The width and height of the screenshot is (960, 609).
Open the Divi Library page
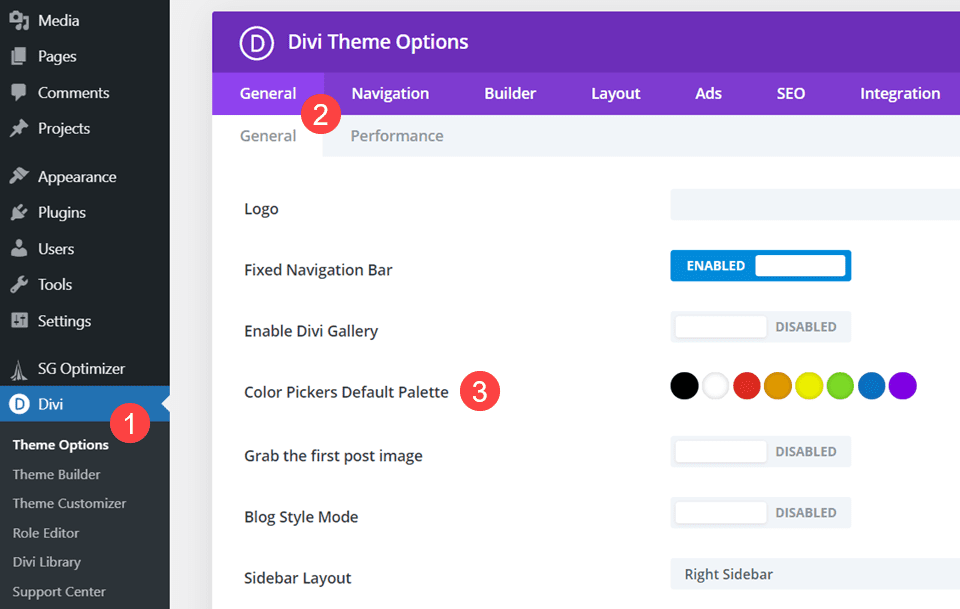(46, 561)
